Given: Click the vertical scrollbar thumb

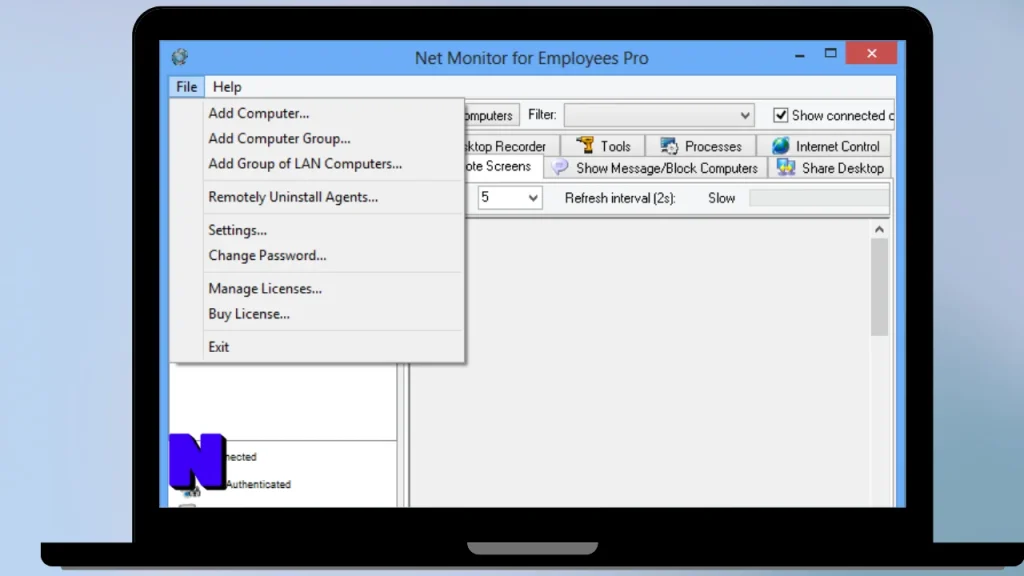Looking at the screenshot, I should [879, 287].
